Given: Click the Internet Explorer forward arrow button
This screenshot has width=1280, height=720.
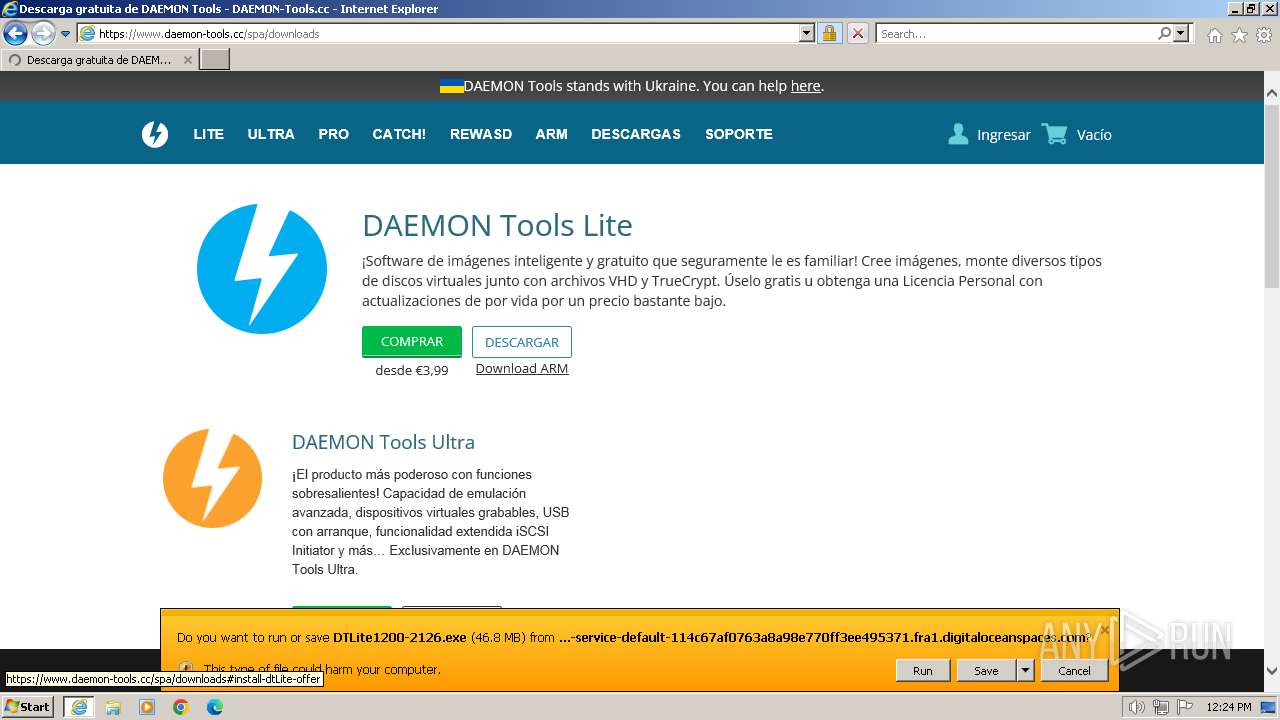Looking at the screenshot, I should pyautogui.click(x=43, y=33).
